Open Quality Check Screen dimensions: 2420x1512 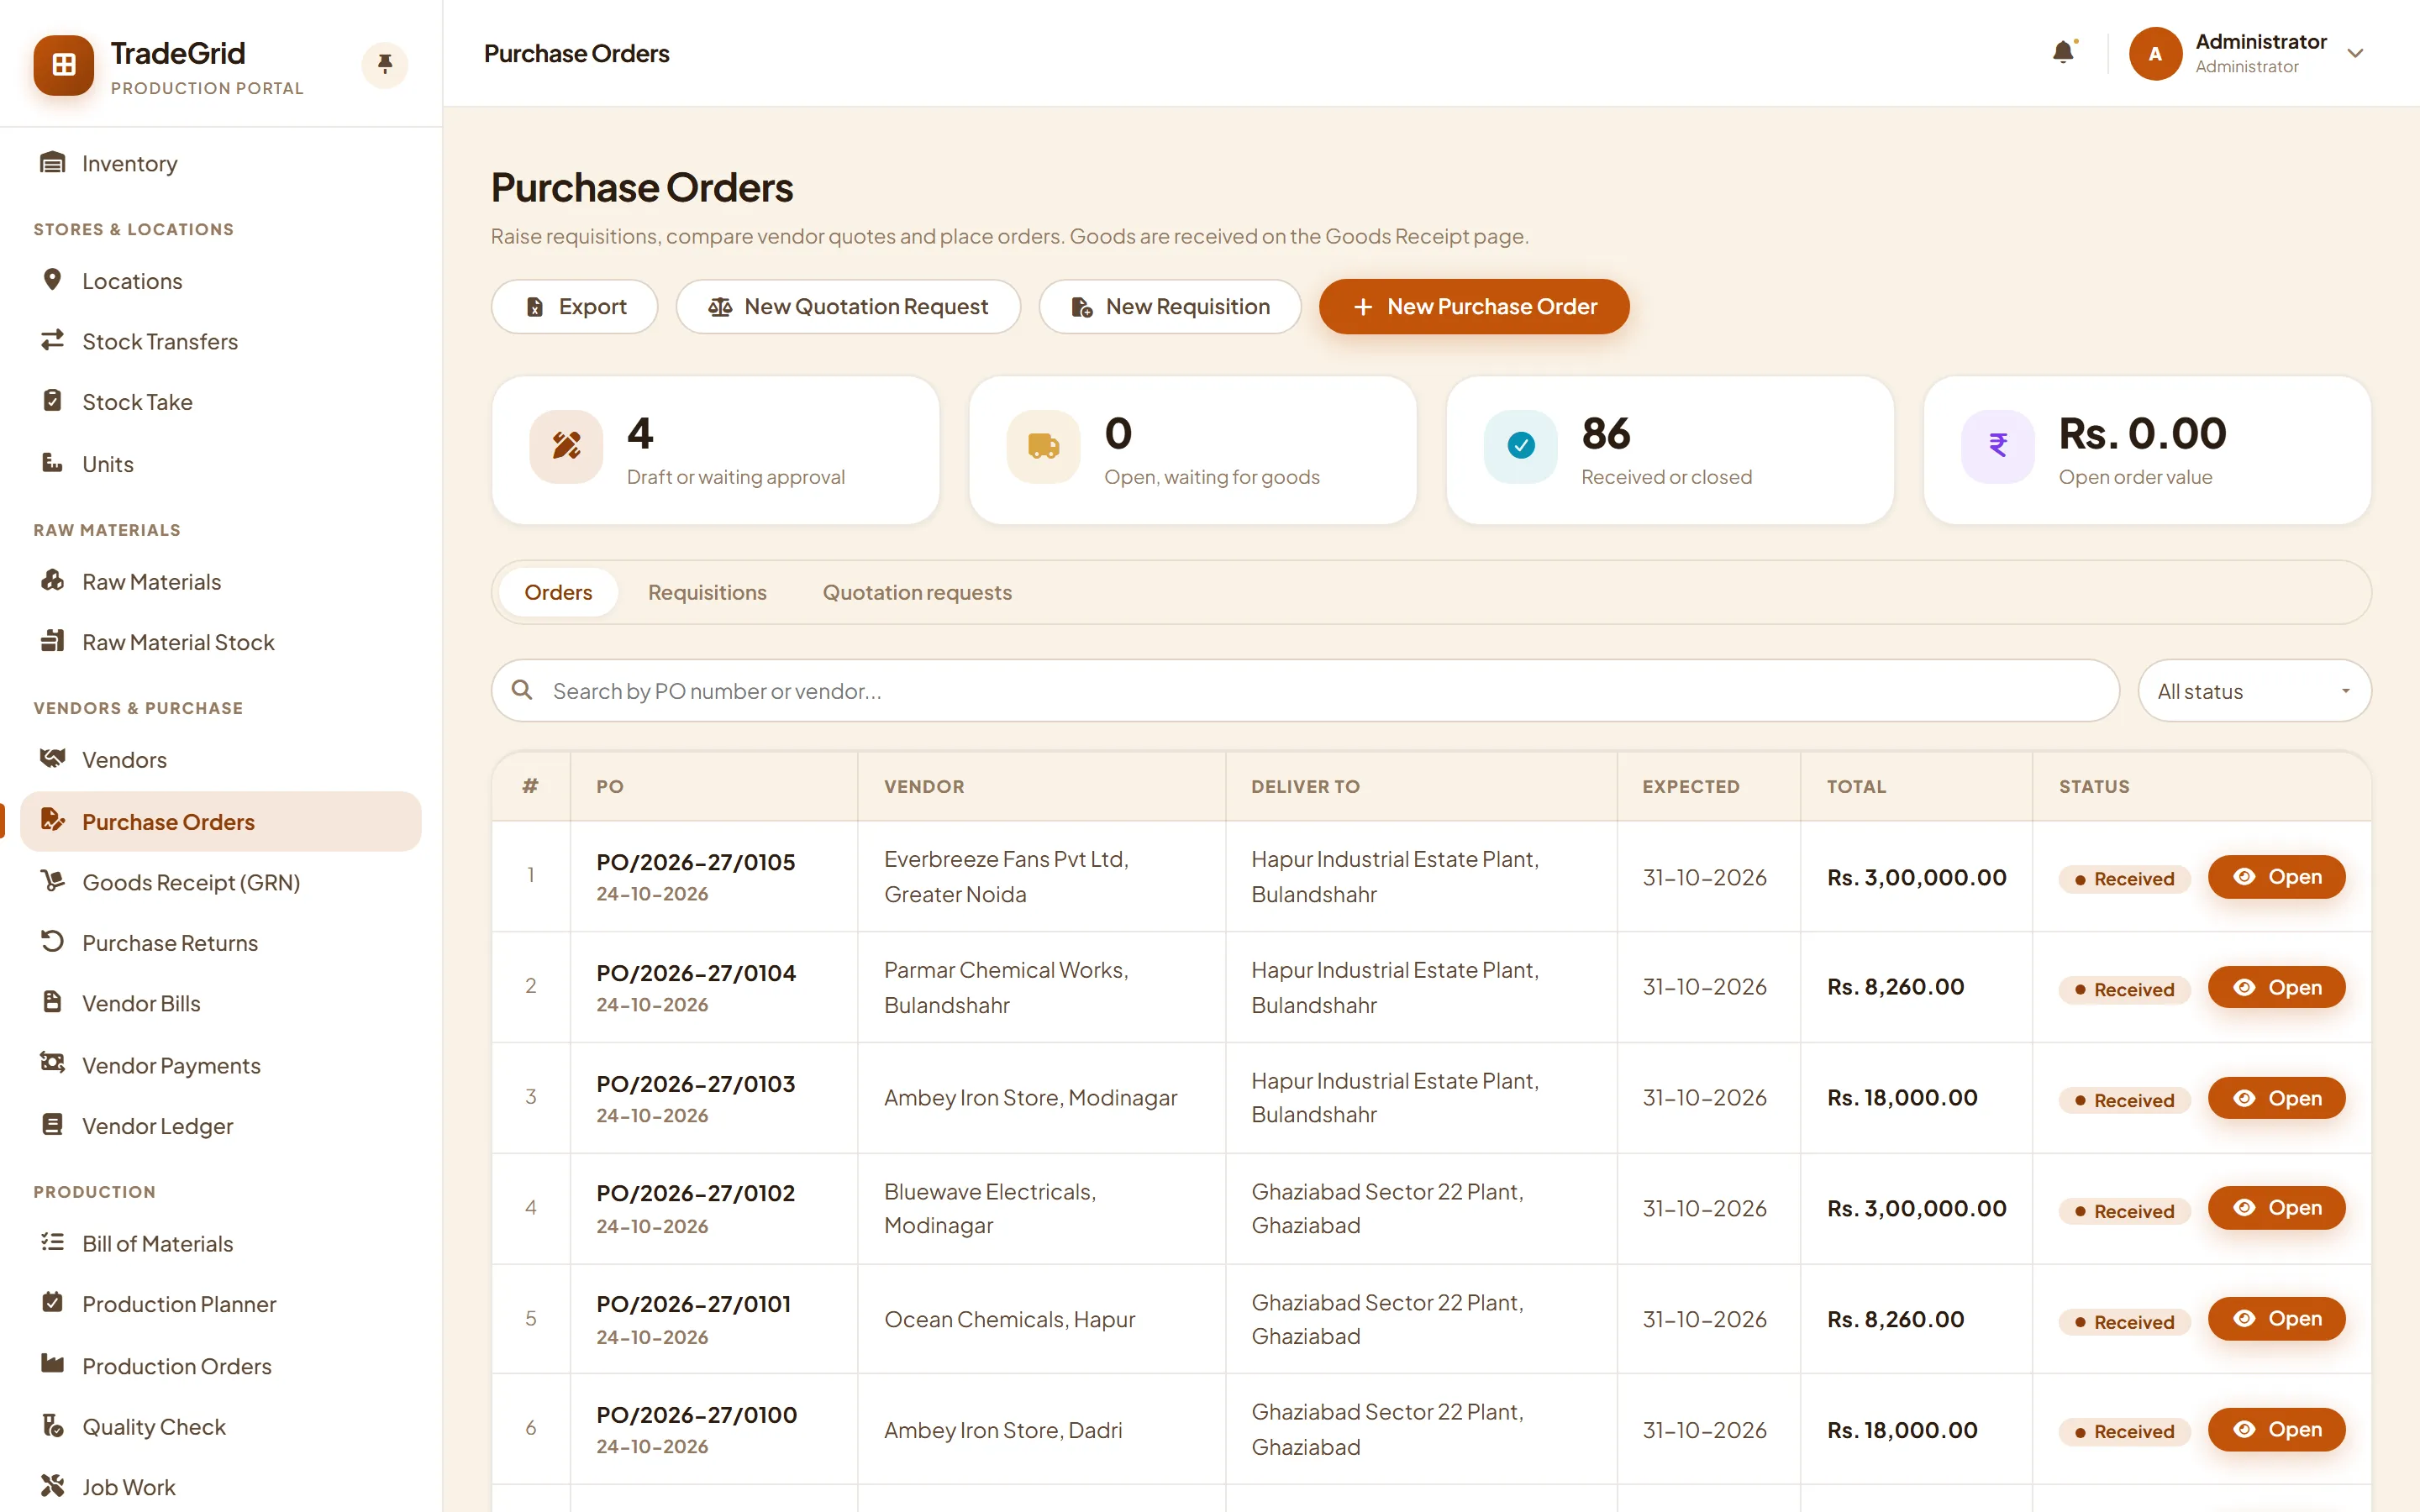(x=221, y=1427)
